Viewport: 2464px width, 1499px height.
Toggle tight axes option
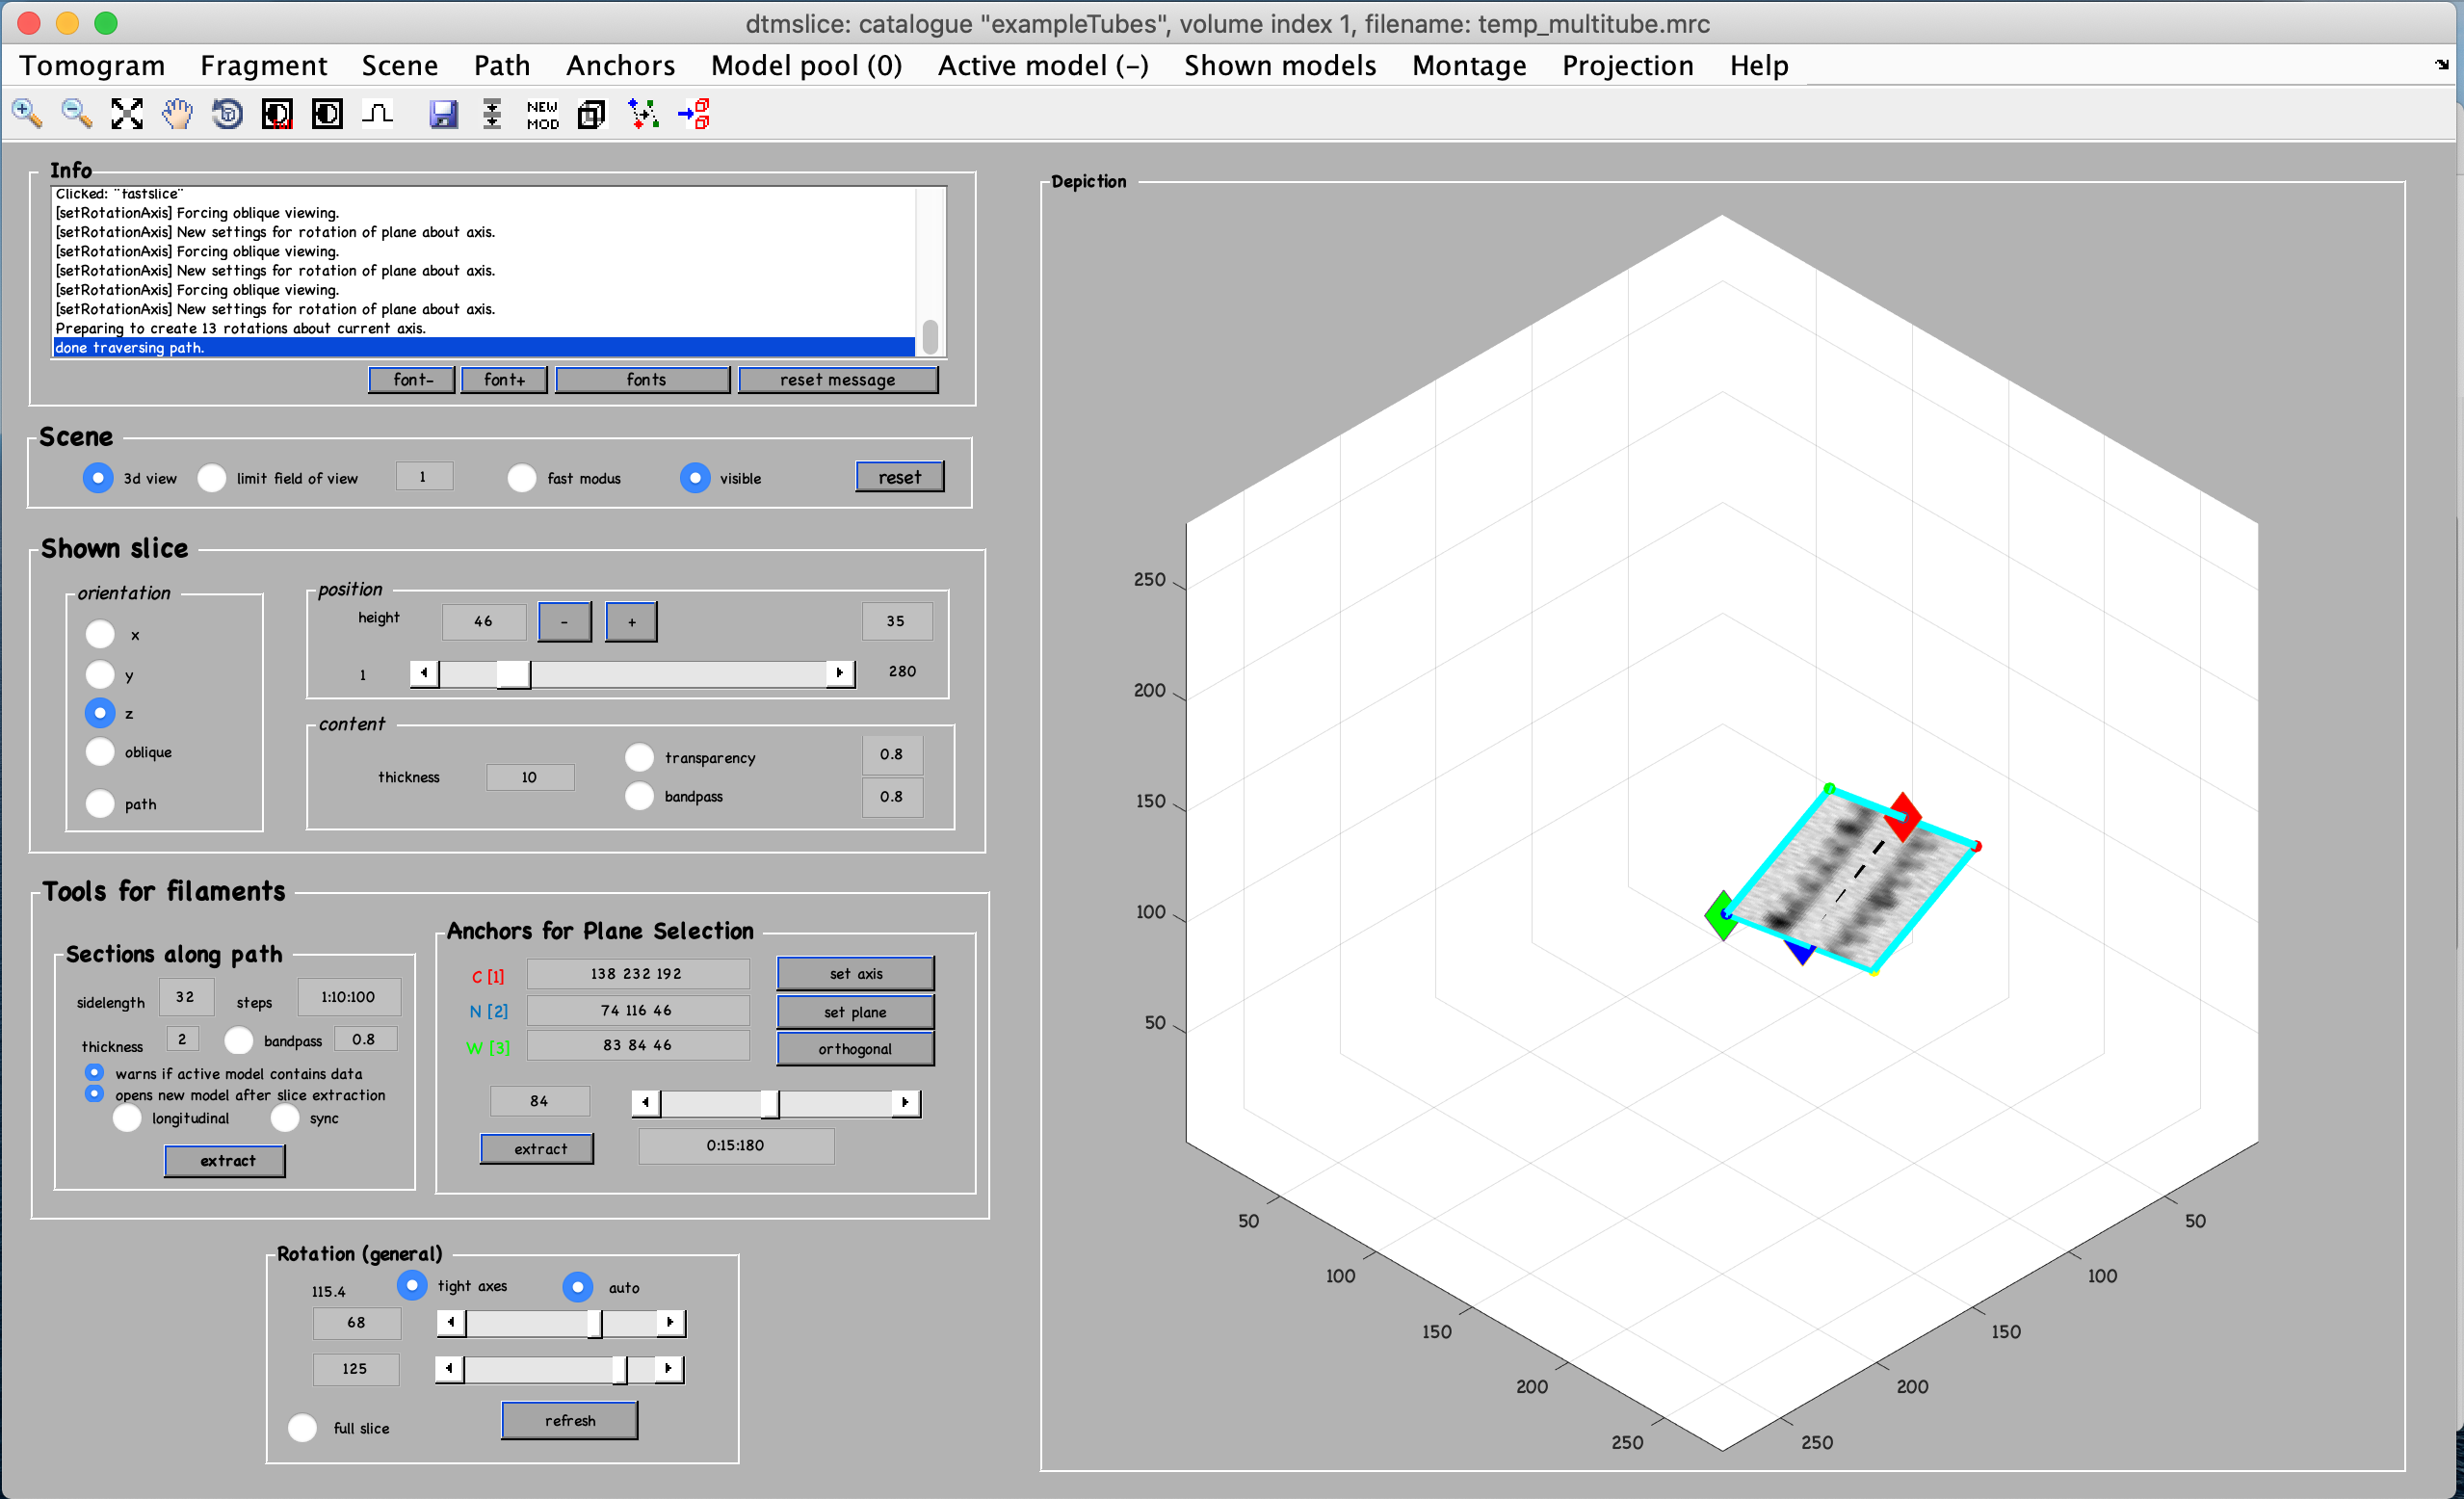coord(412,1285)
